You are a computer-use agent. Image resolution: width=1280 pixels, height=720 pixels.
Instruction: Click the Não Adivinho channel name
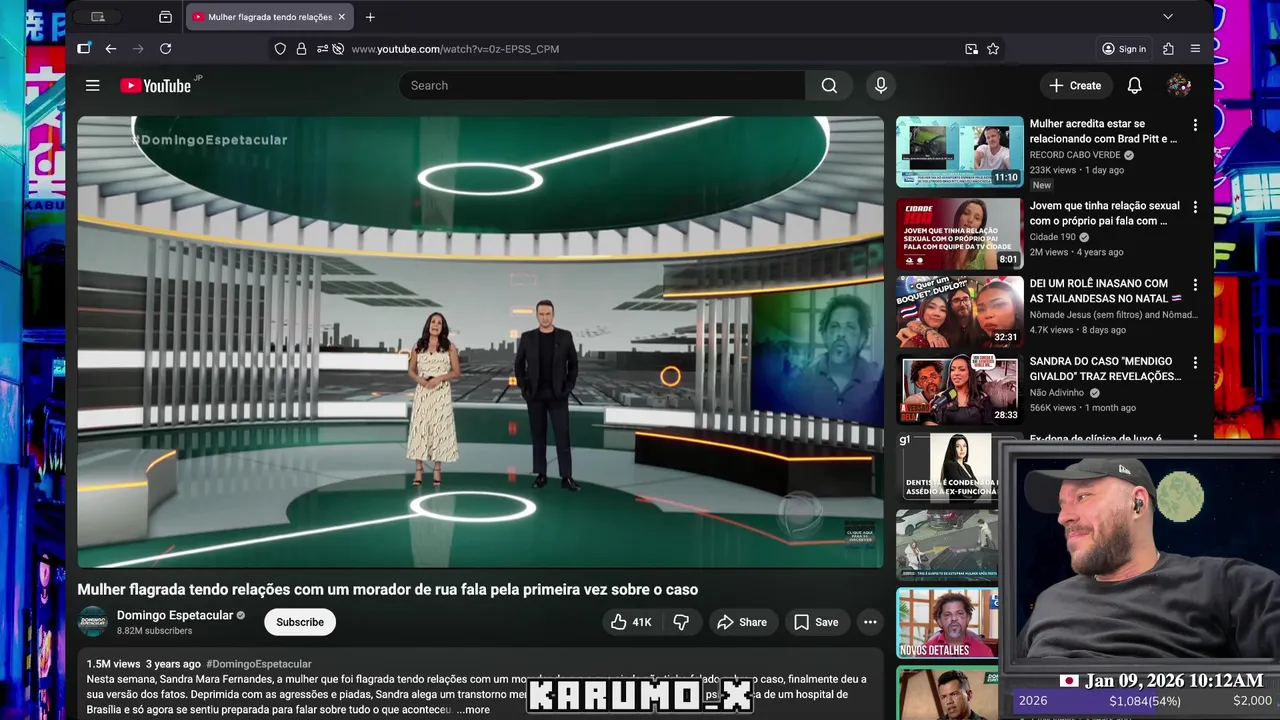click(1057, 393)
